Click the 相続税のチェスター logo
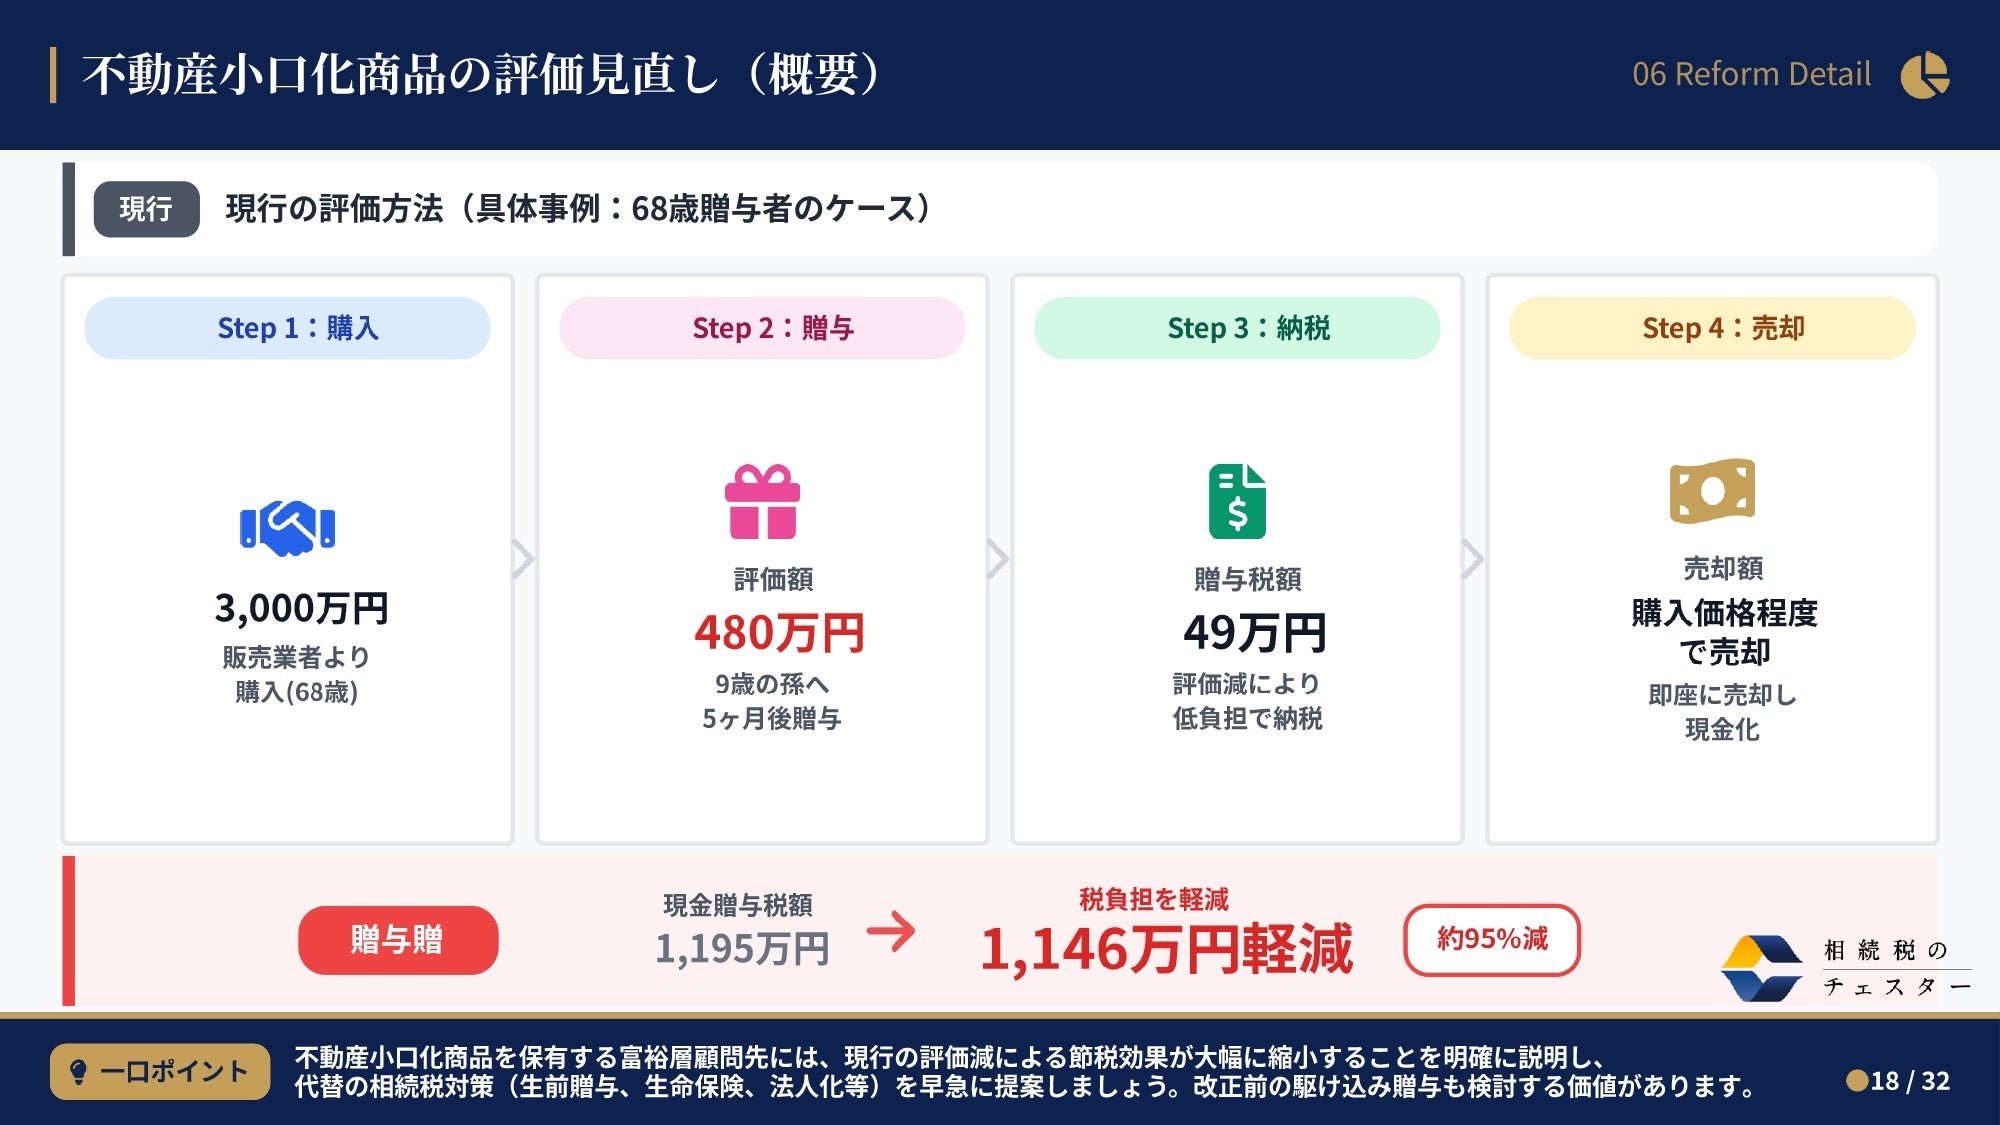This screenshot has width=2000, height=1125. coord(1845,968)
